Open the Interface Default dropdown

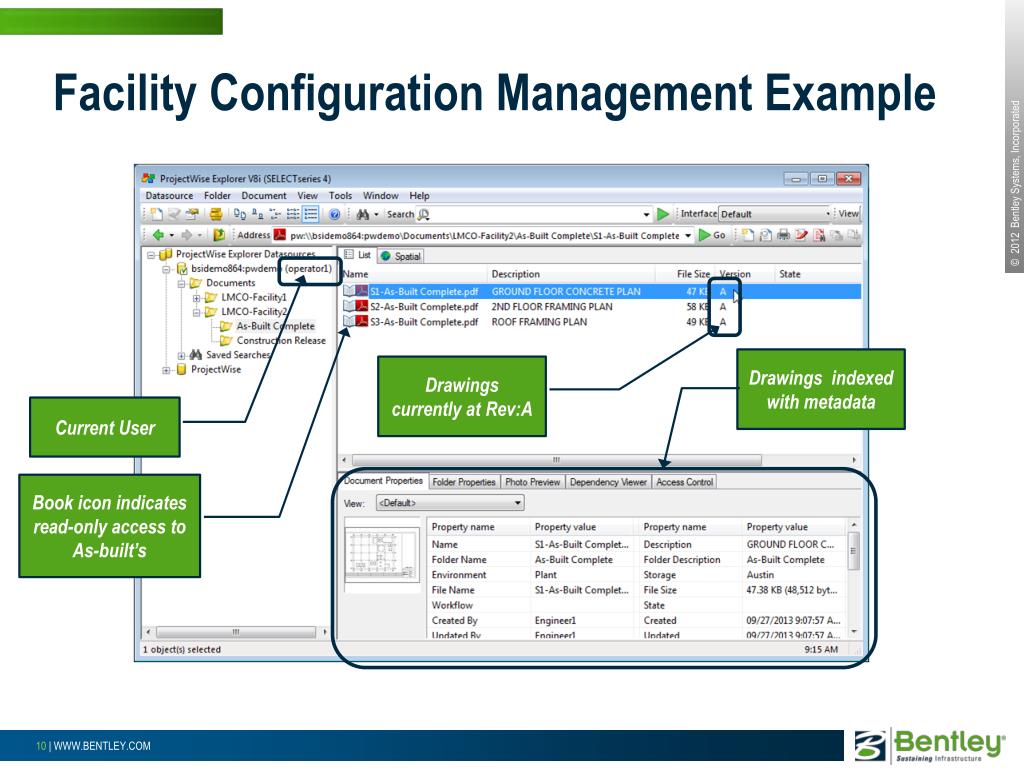(x=828, y=214)
